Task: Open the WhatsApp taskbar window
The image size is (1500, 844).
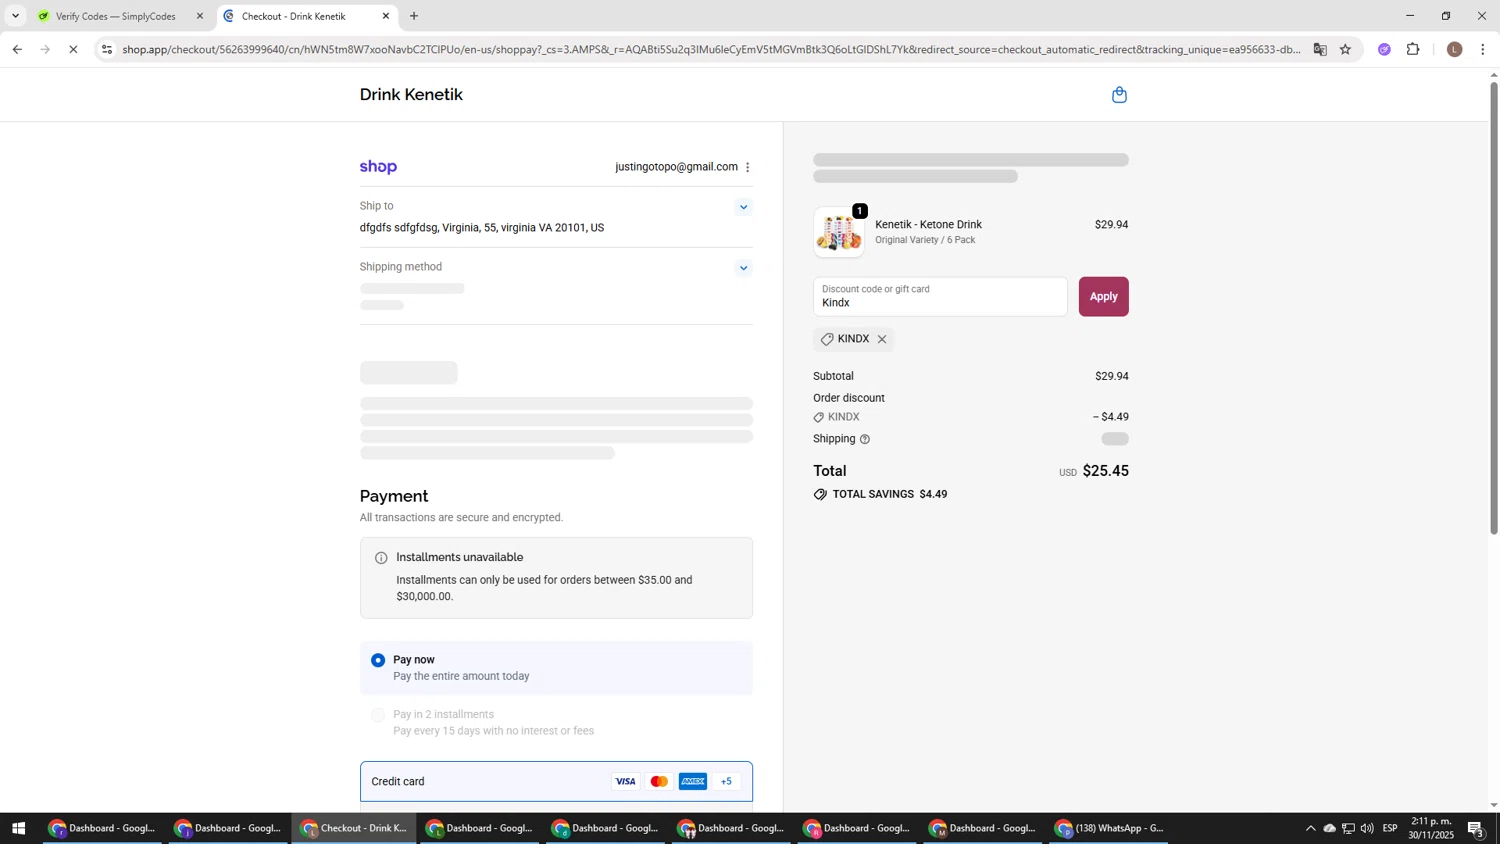Action: [x=1109, y=829]
